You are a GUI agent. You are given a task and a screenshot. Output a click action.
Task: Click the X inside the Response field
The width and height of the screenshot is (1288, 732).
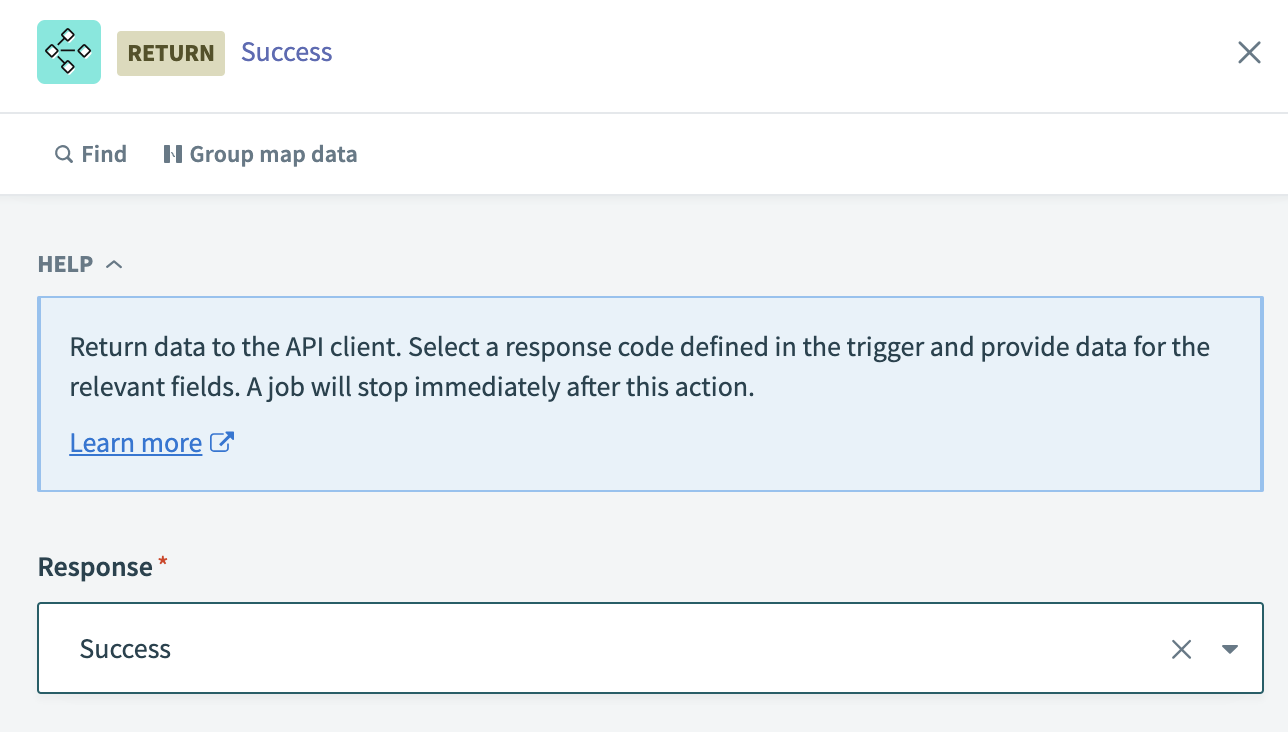tap(1181, 648)
